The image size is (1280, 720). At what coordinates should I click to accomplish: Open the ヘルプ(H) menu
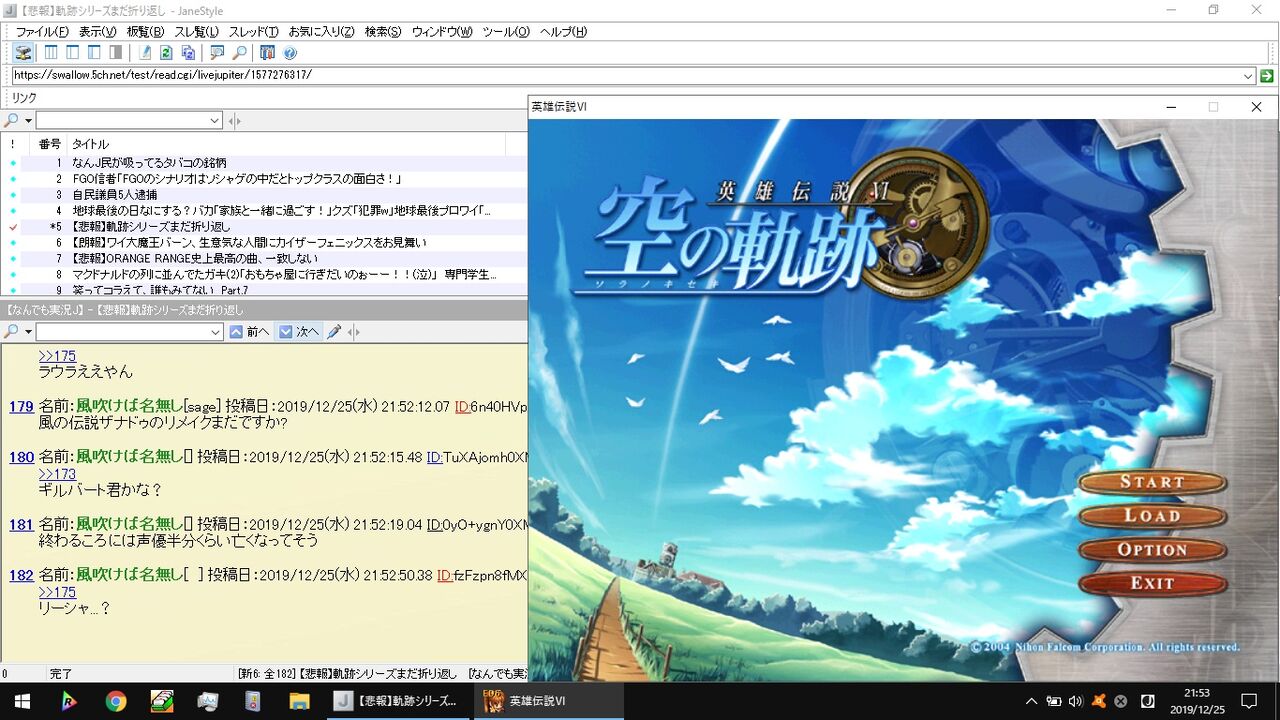(564, 32)
